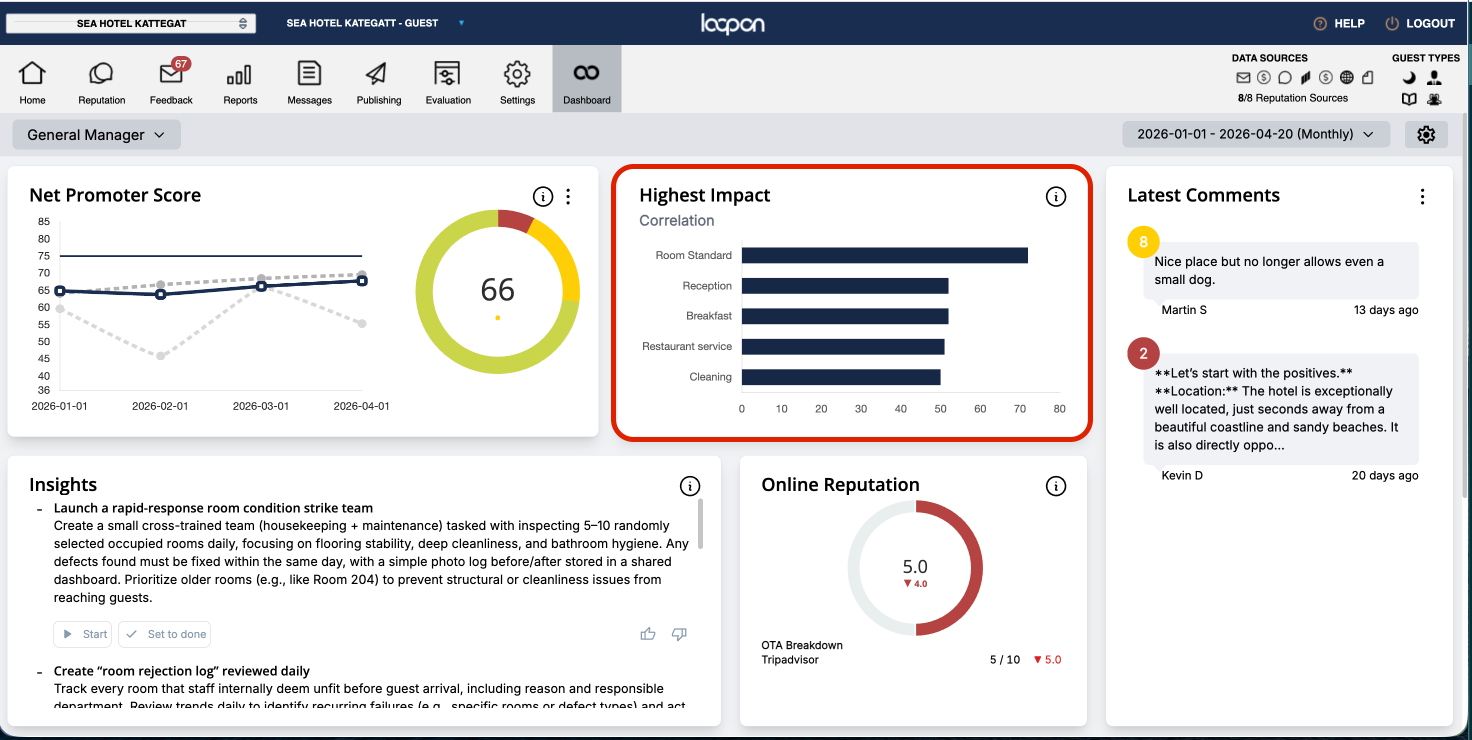Click the dashboard gear settings button
The height and width of the screenshot is (740, 1472).
coord(1426,134)
